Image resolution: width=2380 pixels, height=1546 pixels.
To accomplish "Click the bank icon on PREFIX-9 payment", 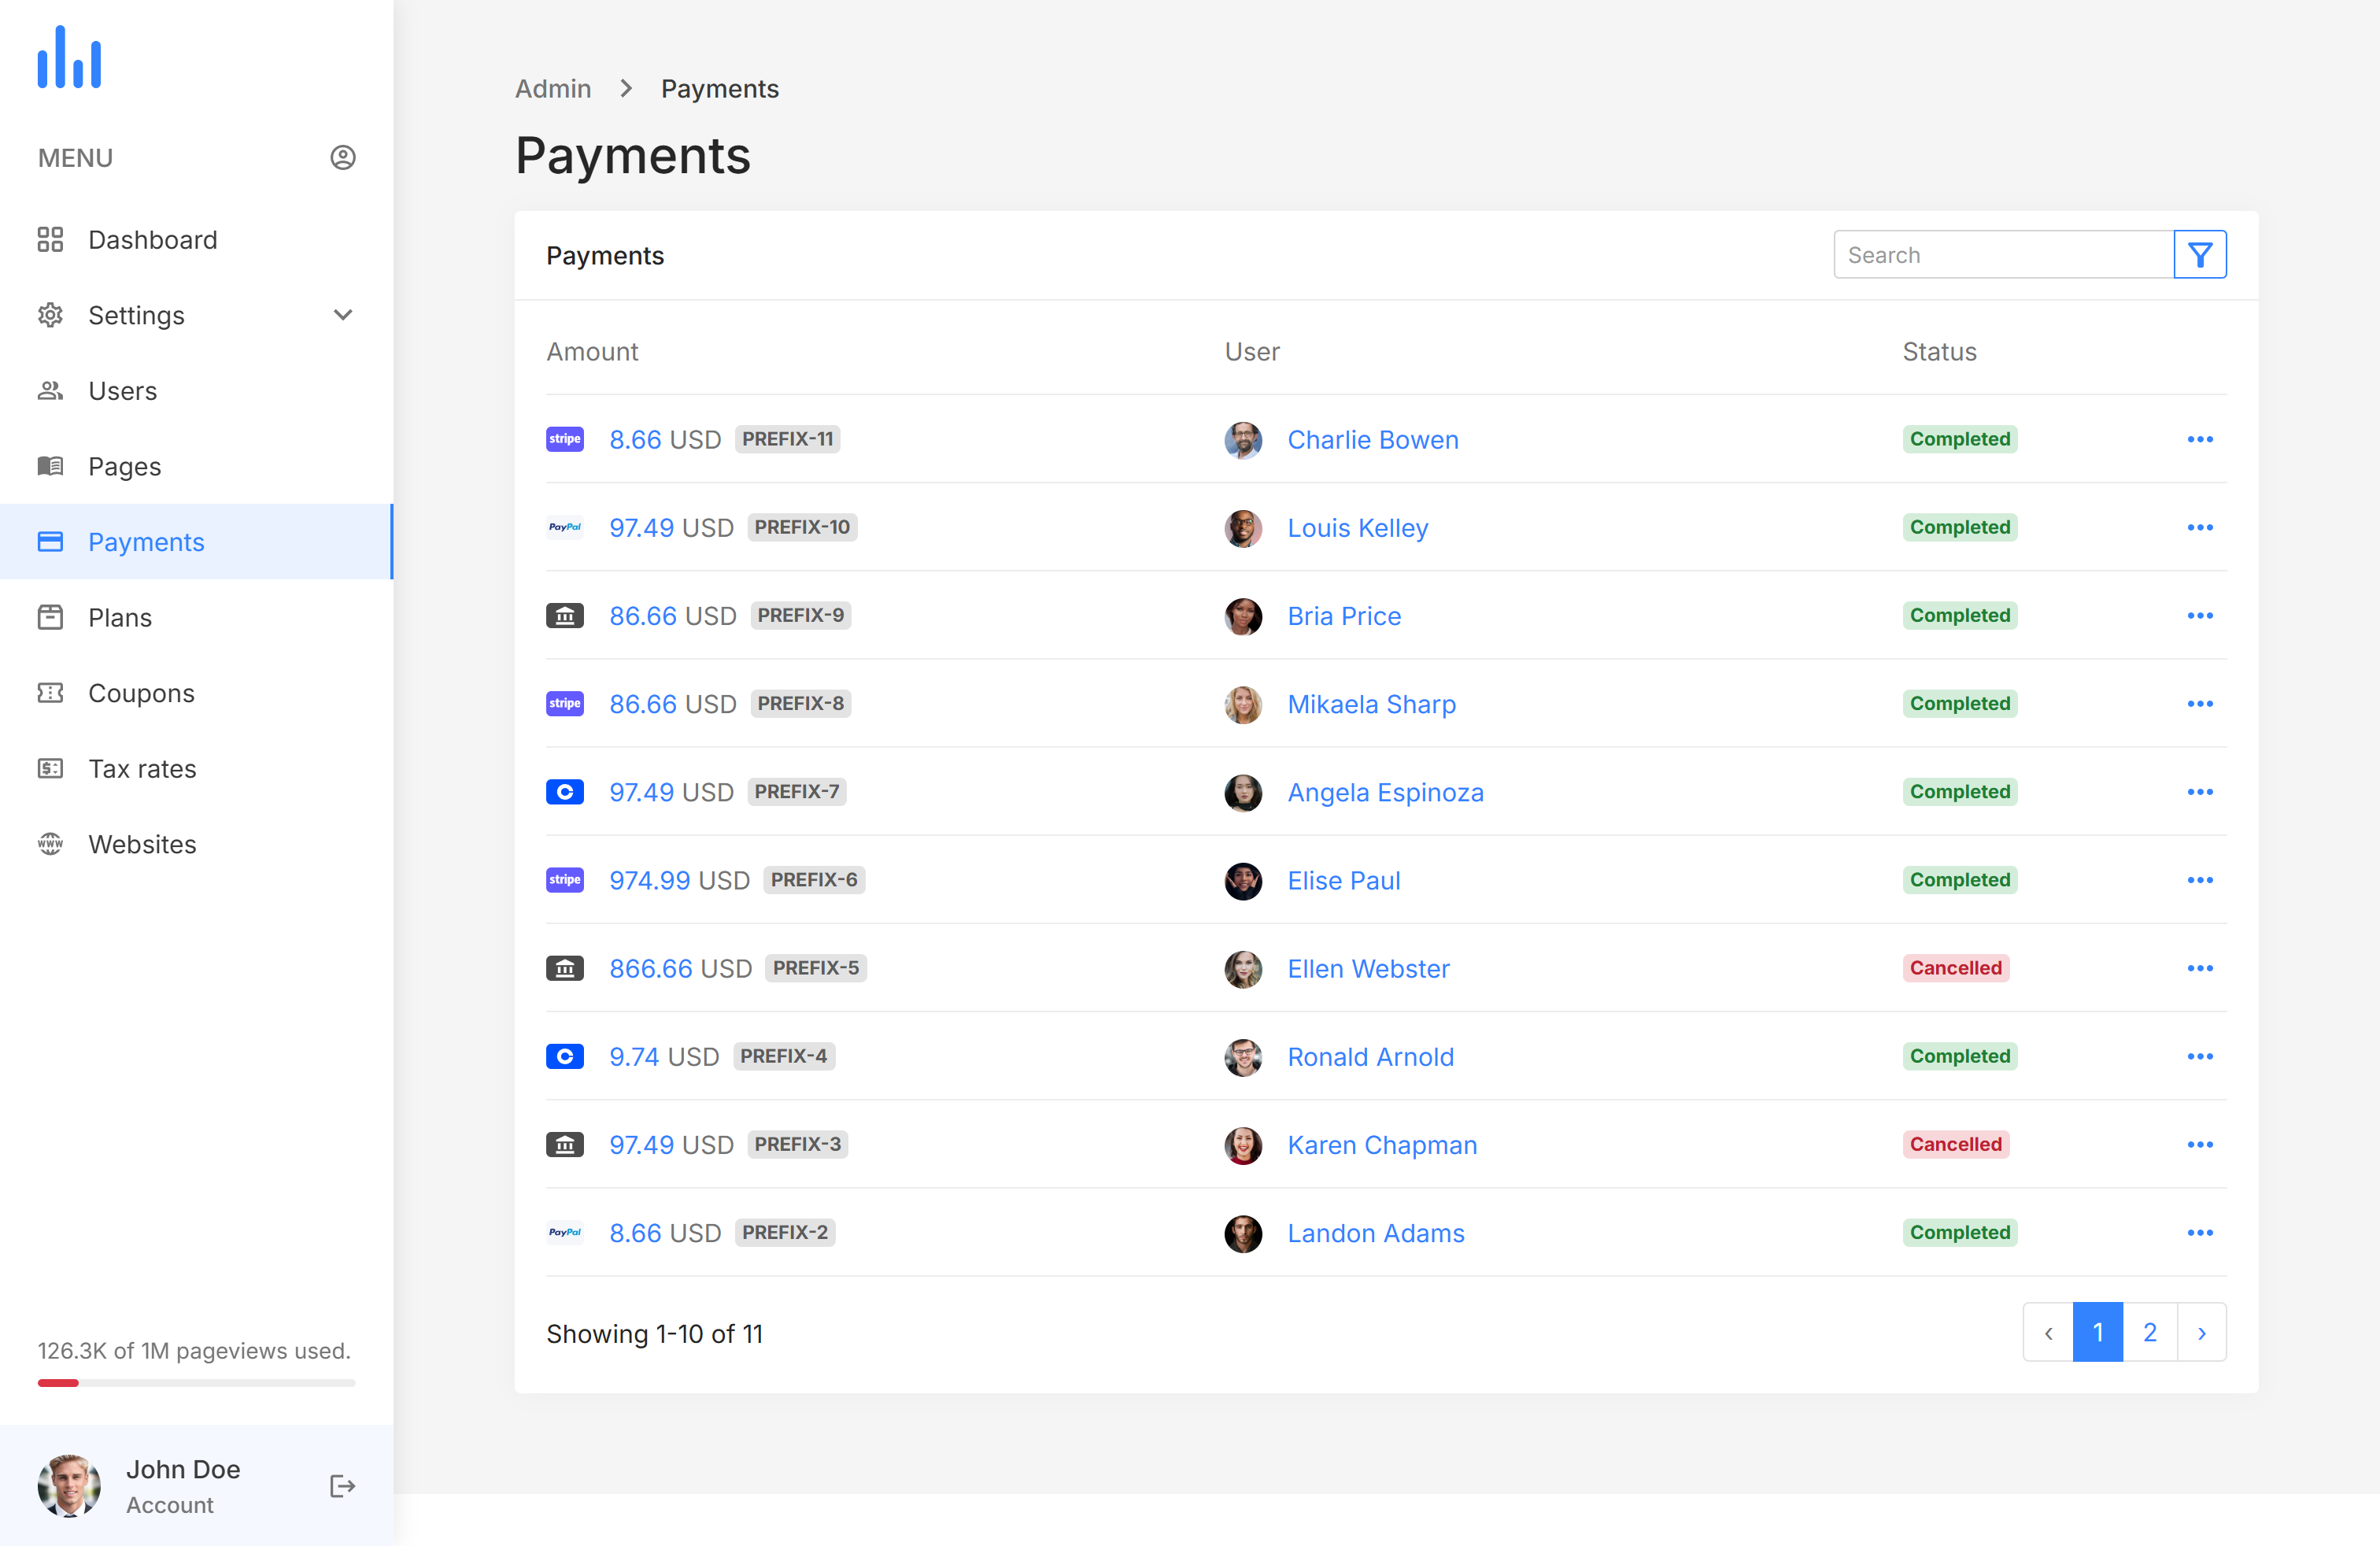I will pyautogui.click(x=564, y=615).
